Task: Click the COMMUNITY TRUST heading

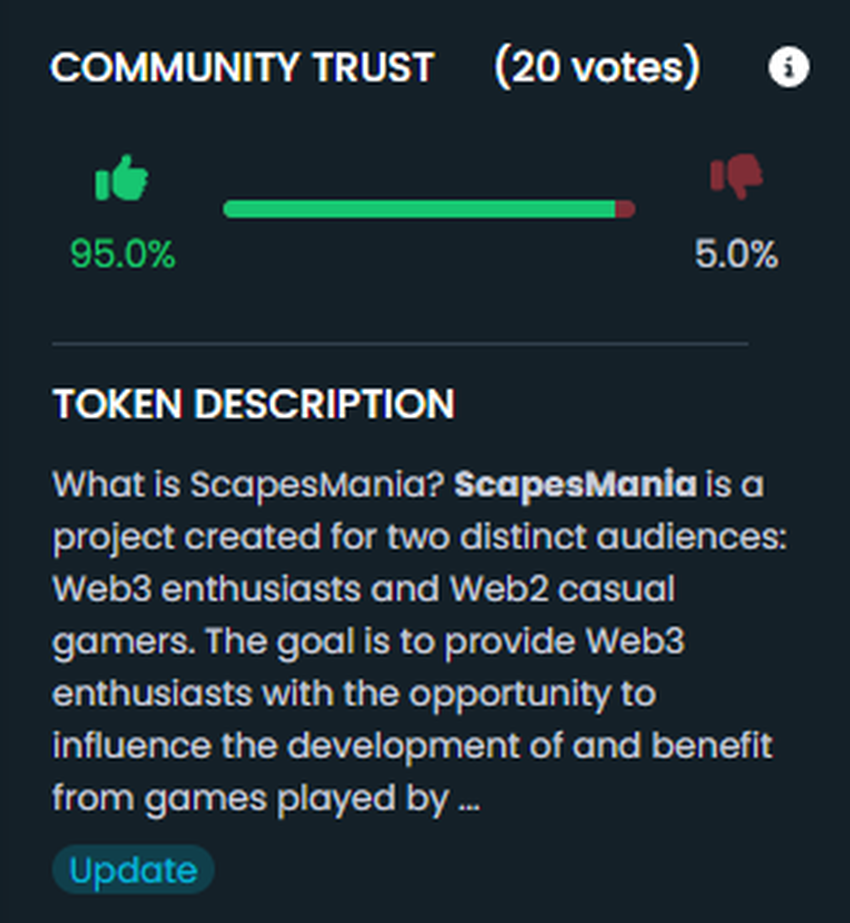Action: pyautogui.click(x=242, y=68)
